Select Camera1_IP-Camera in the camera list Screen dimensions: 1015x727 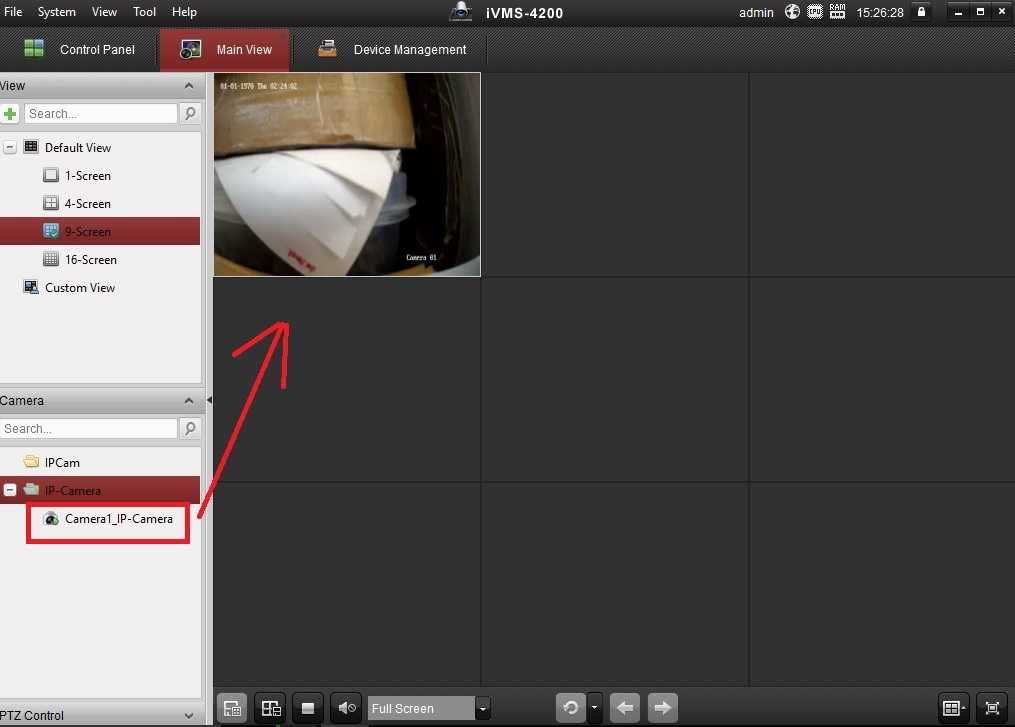(x=118, y=519)
